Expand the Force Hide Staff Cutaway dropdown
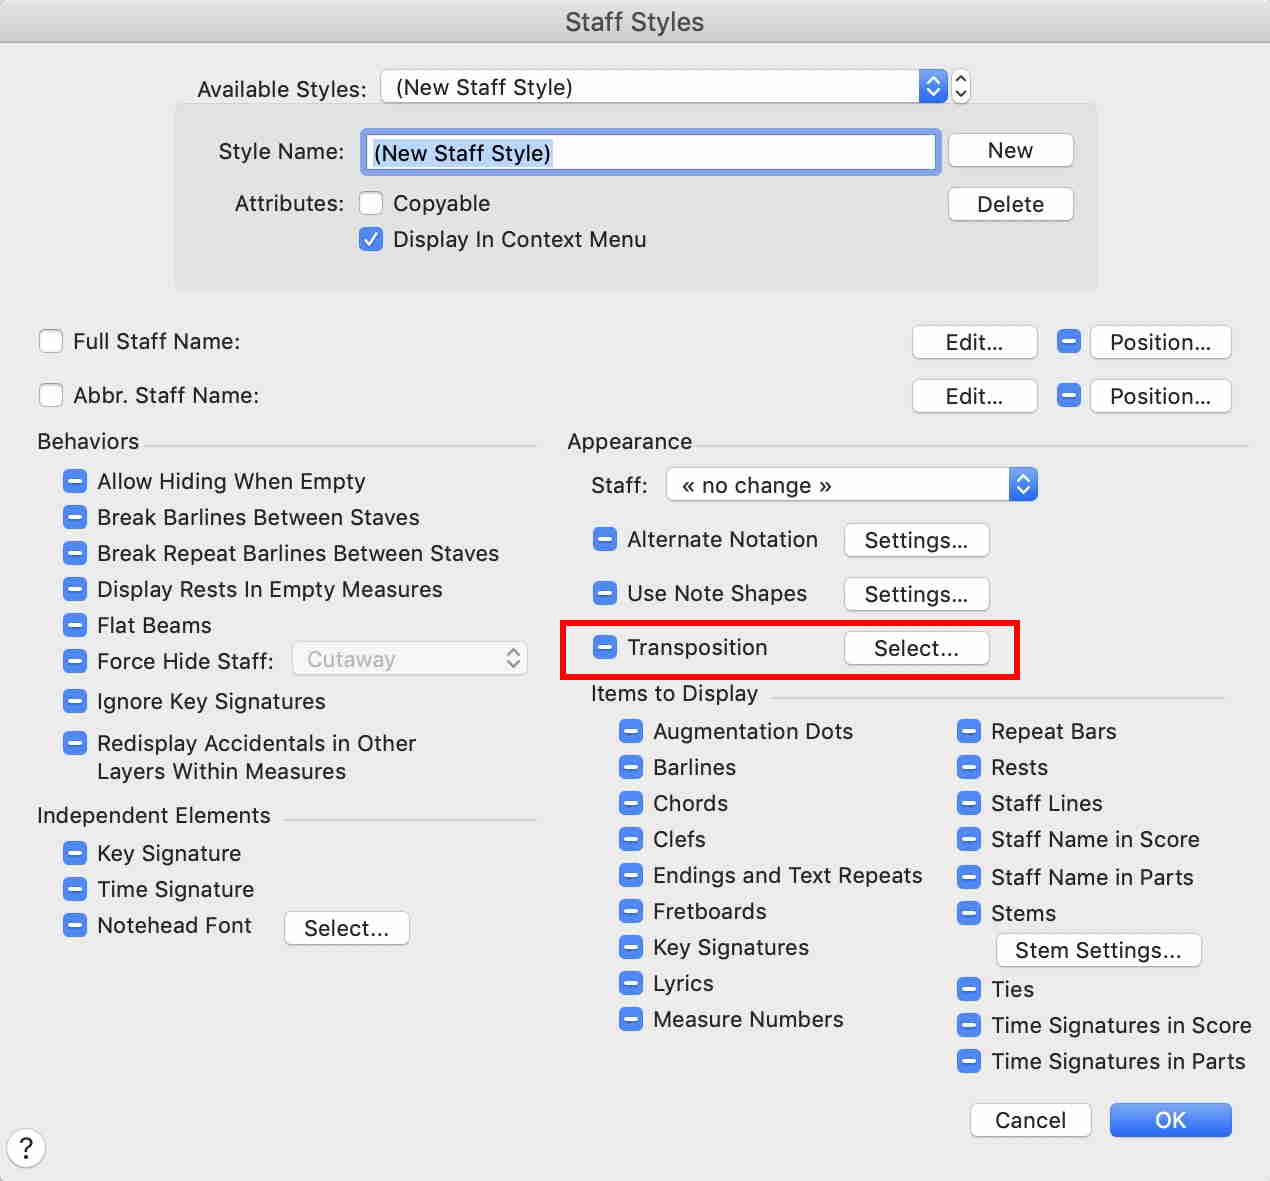Viewport: 1270px width, 1181px height. pyautogui.click(x=409, y=659)
